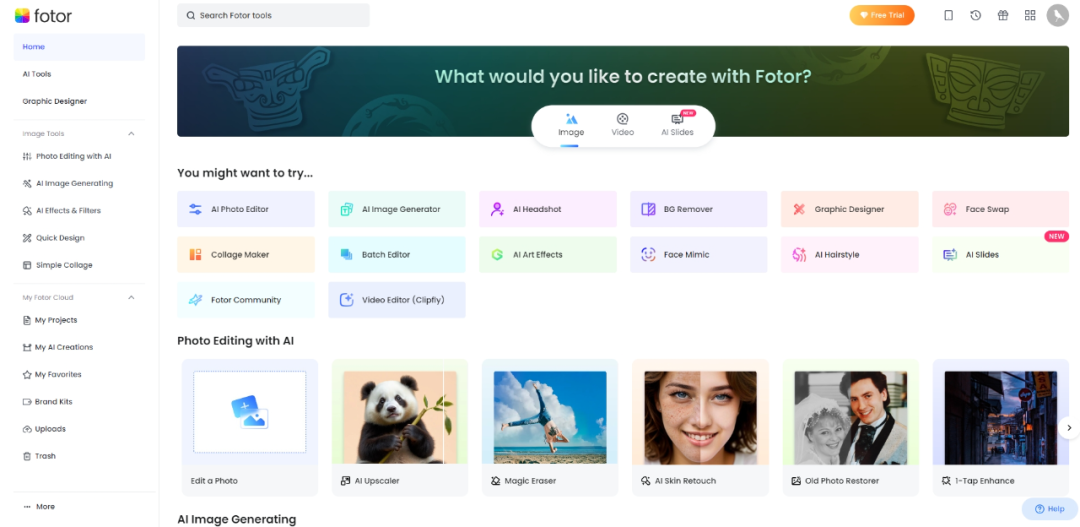1080x527 pixels.
Task: Switch to the AI Slides tab
Action: click(x=677, y=125)
